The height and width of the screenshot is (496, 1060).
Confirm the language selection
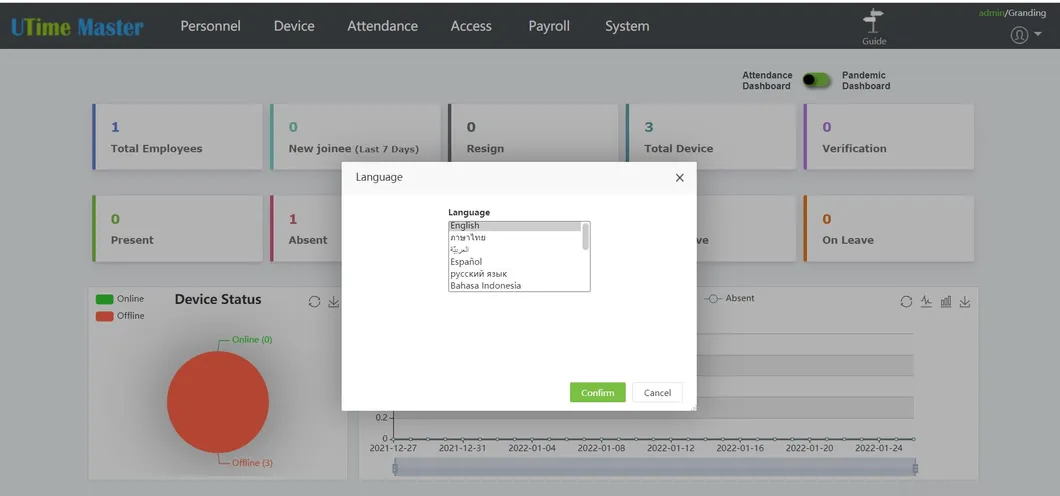tap(597, 392)
